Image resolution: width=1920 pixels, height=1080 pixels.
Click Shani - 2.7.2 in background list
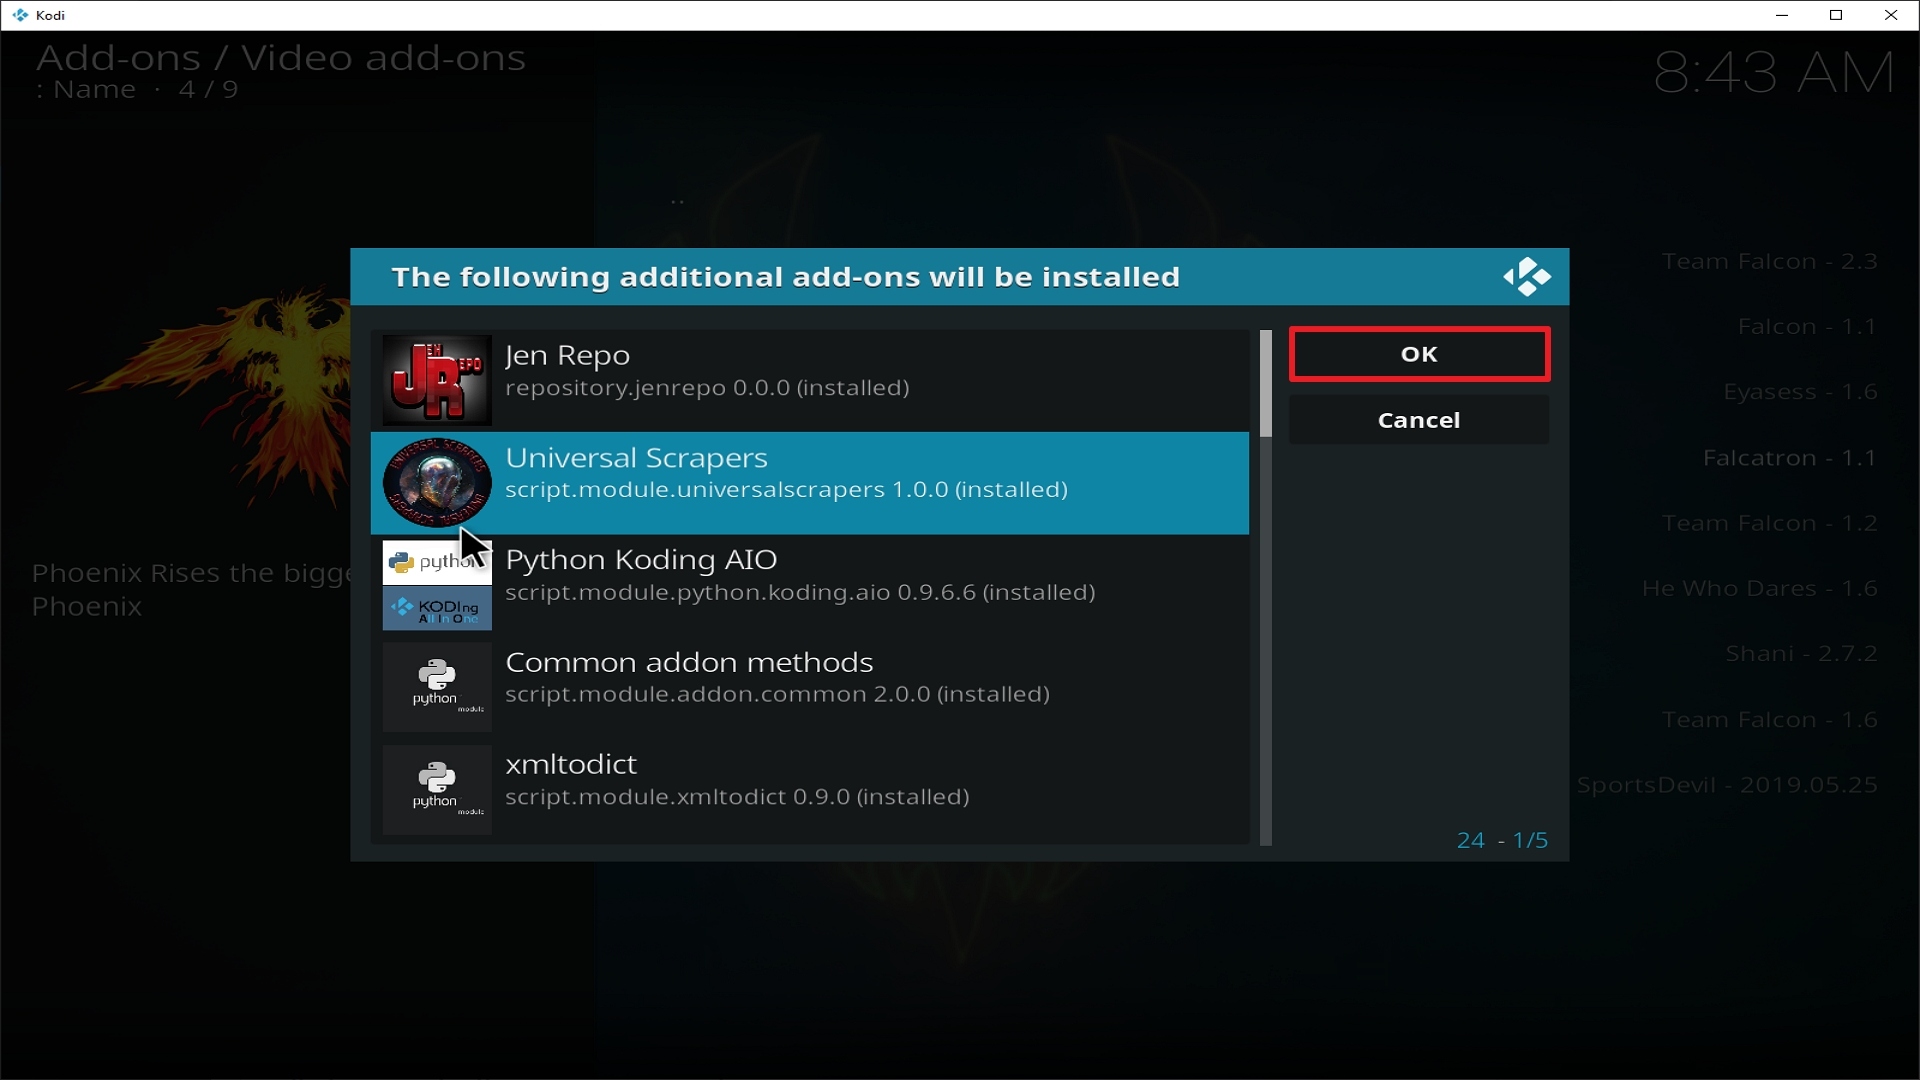coord(1801,654)
